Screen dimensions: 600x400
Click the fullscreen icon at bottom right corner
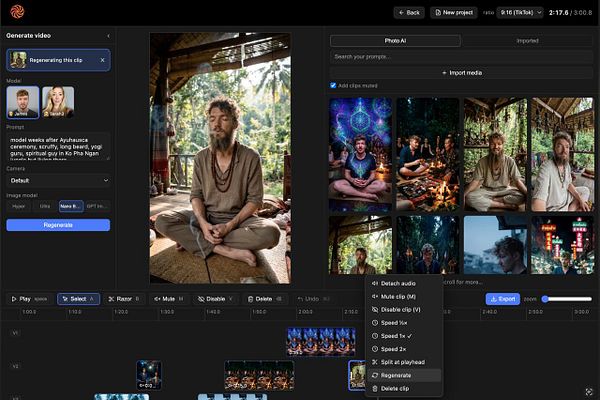589,391
